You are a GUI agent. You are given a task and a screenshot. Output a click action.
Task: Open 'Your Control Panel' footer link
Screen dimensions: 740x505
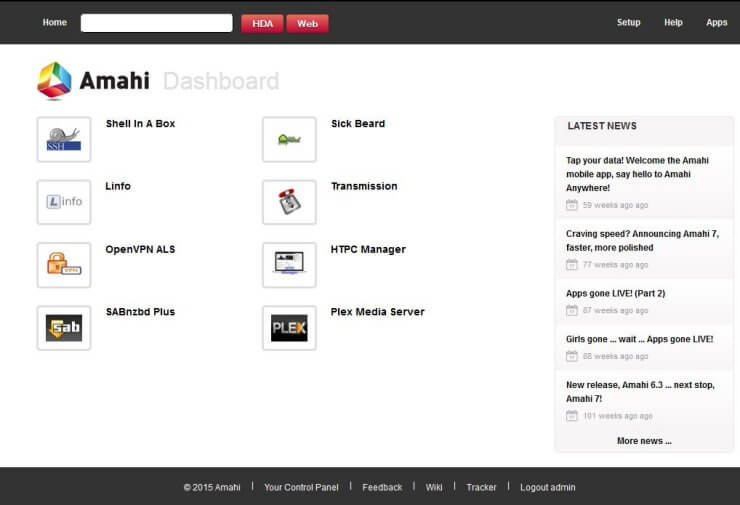point(301,487)
